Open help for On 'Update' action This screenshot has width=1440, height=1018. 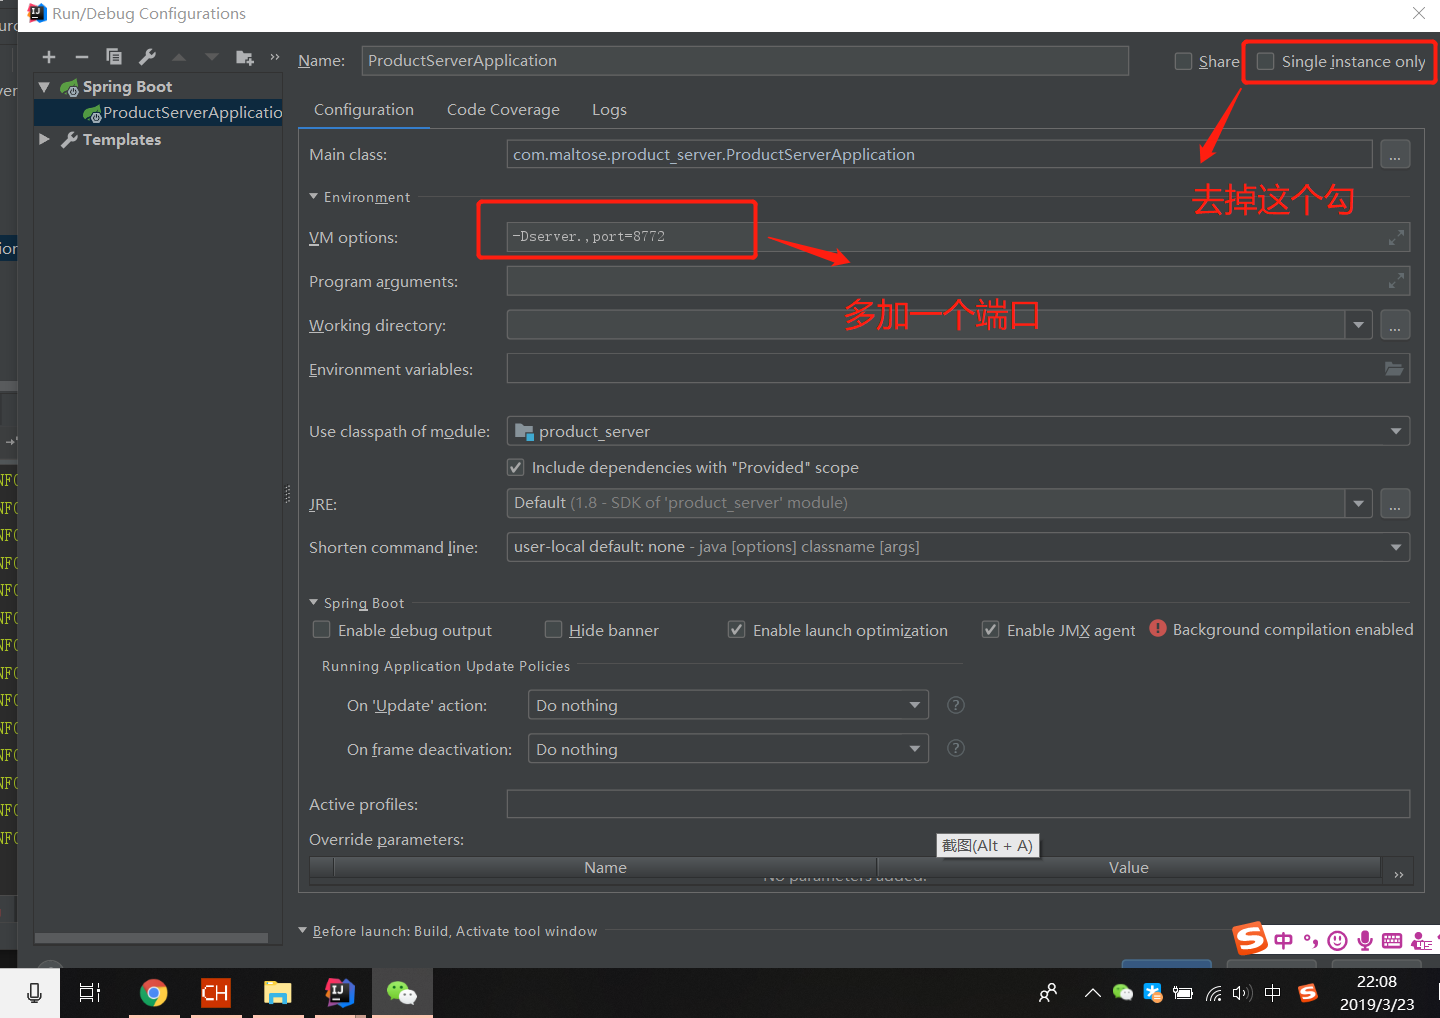[956, 705]
